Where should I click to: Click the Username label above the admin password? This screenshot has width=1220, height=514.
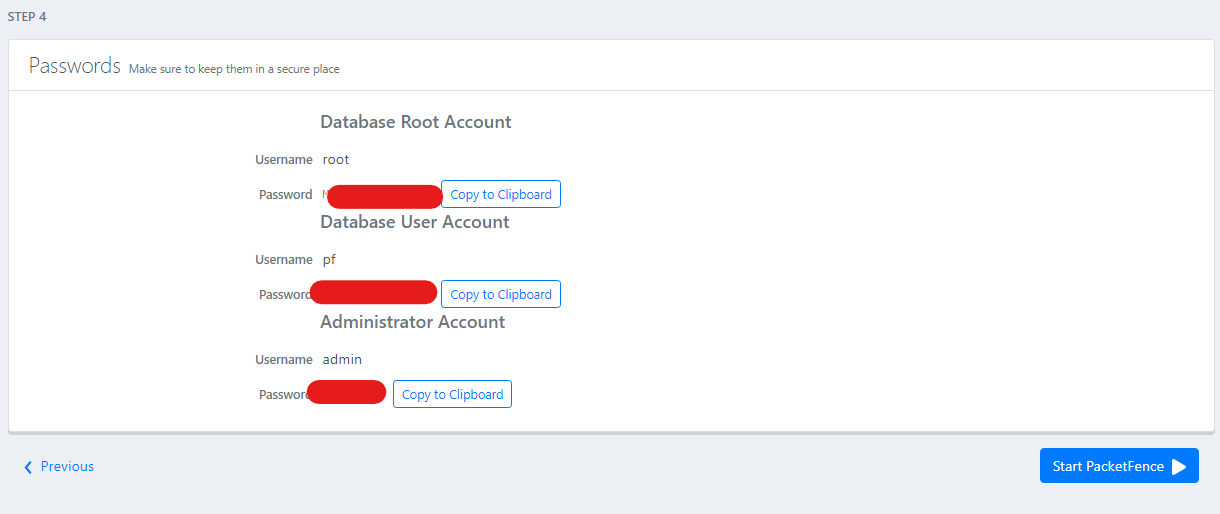284,359
